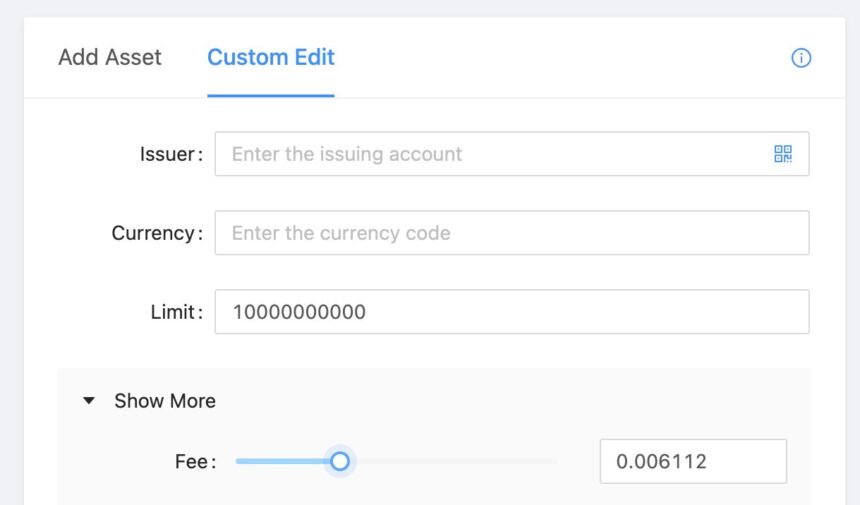Click placeholder text Enter the currency code
860x505 pixels.
[x=341, y=233]
